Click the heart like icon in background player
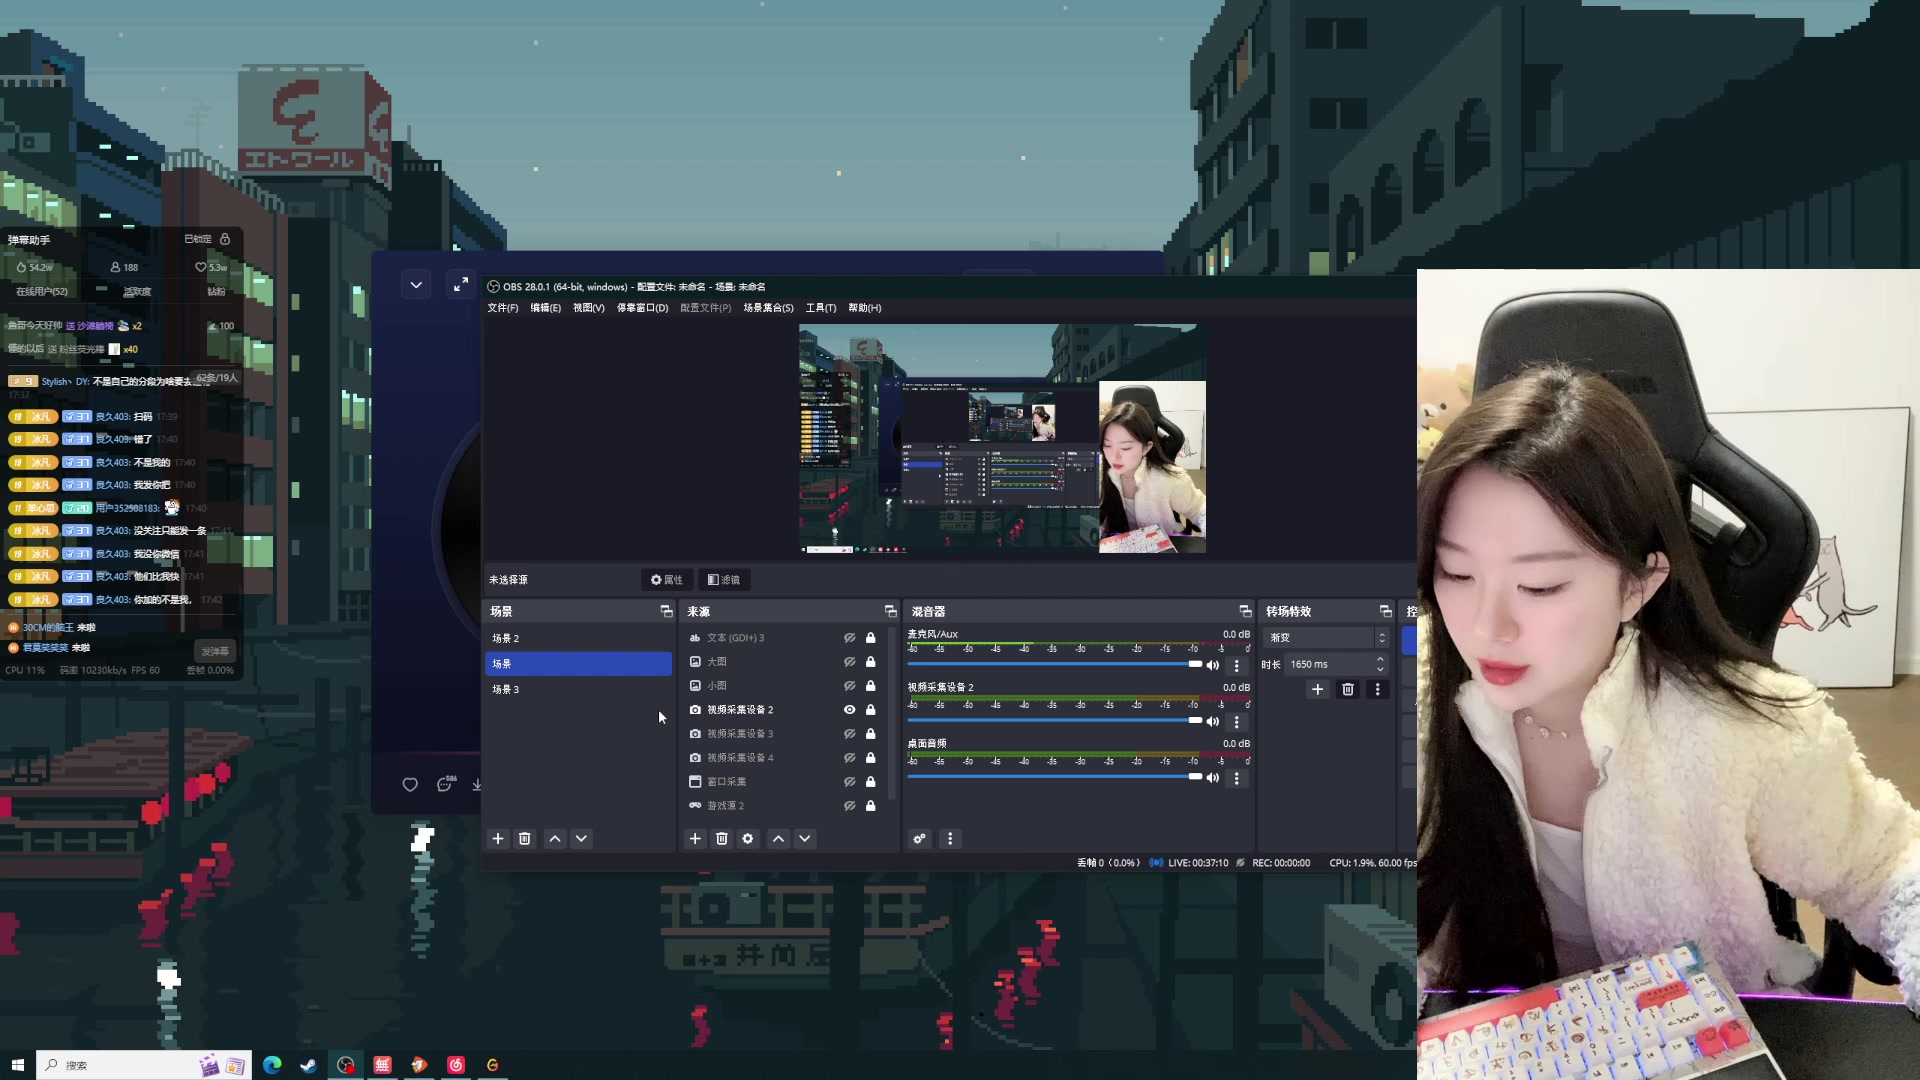Image resolution: width=1920 pixels, height=1080 pixels. click(x=410, y=785)
